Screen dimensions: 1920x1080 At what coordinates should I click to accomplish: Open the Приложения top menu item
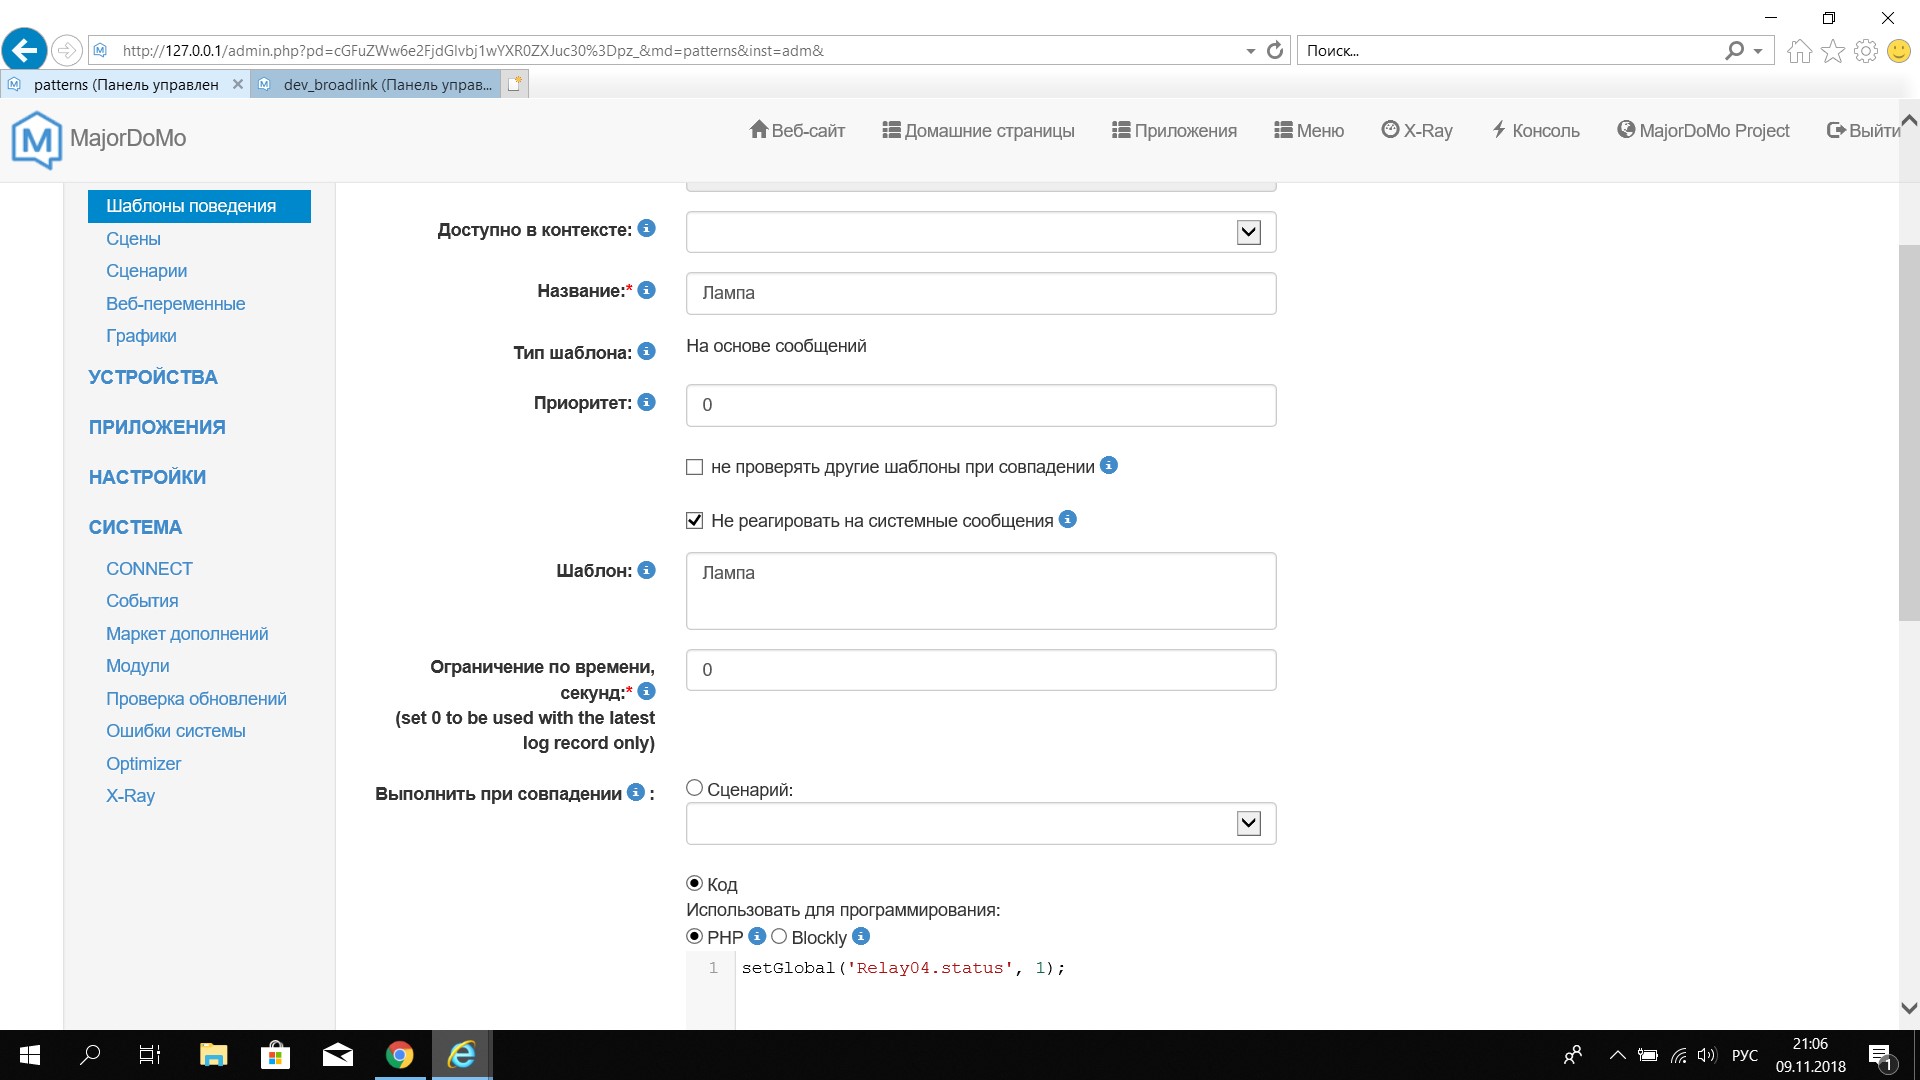pyautogui.click(x=1174, y=131)
